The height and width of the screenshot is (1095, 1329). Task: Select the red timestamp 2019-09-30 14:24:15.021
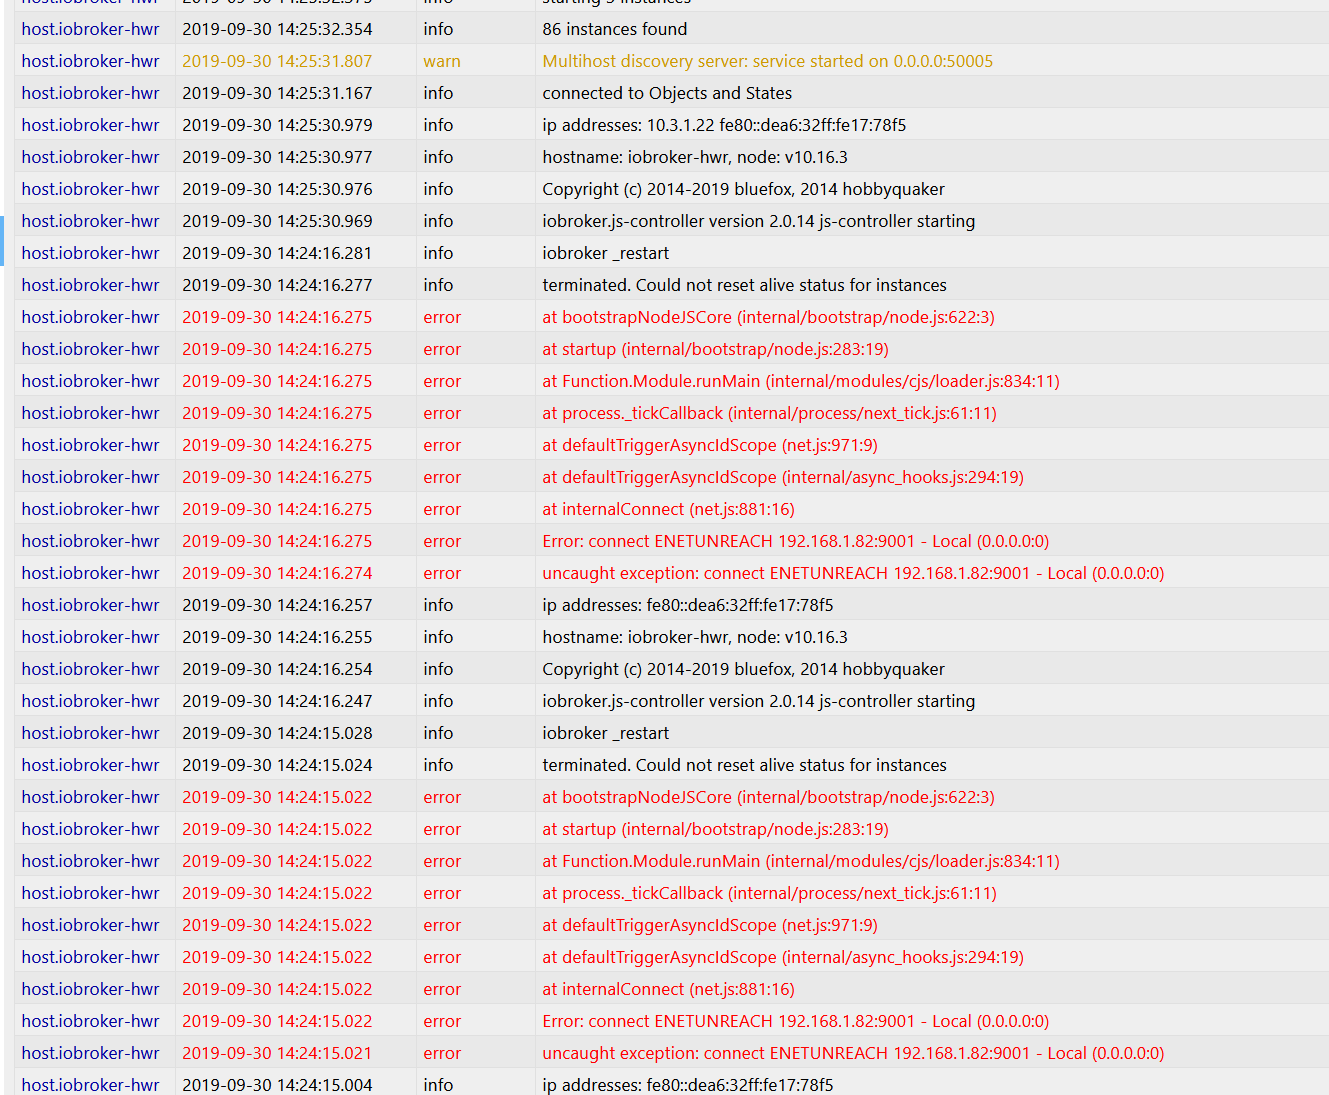(x=277, y=1053)
